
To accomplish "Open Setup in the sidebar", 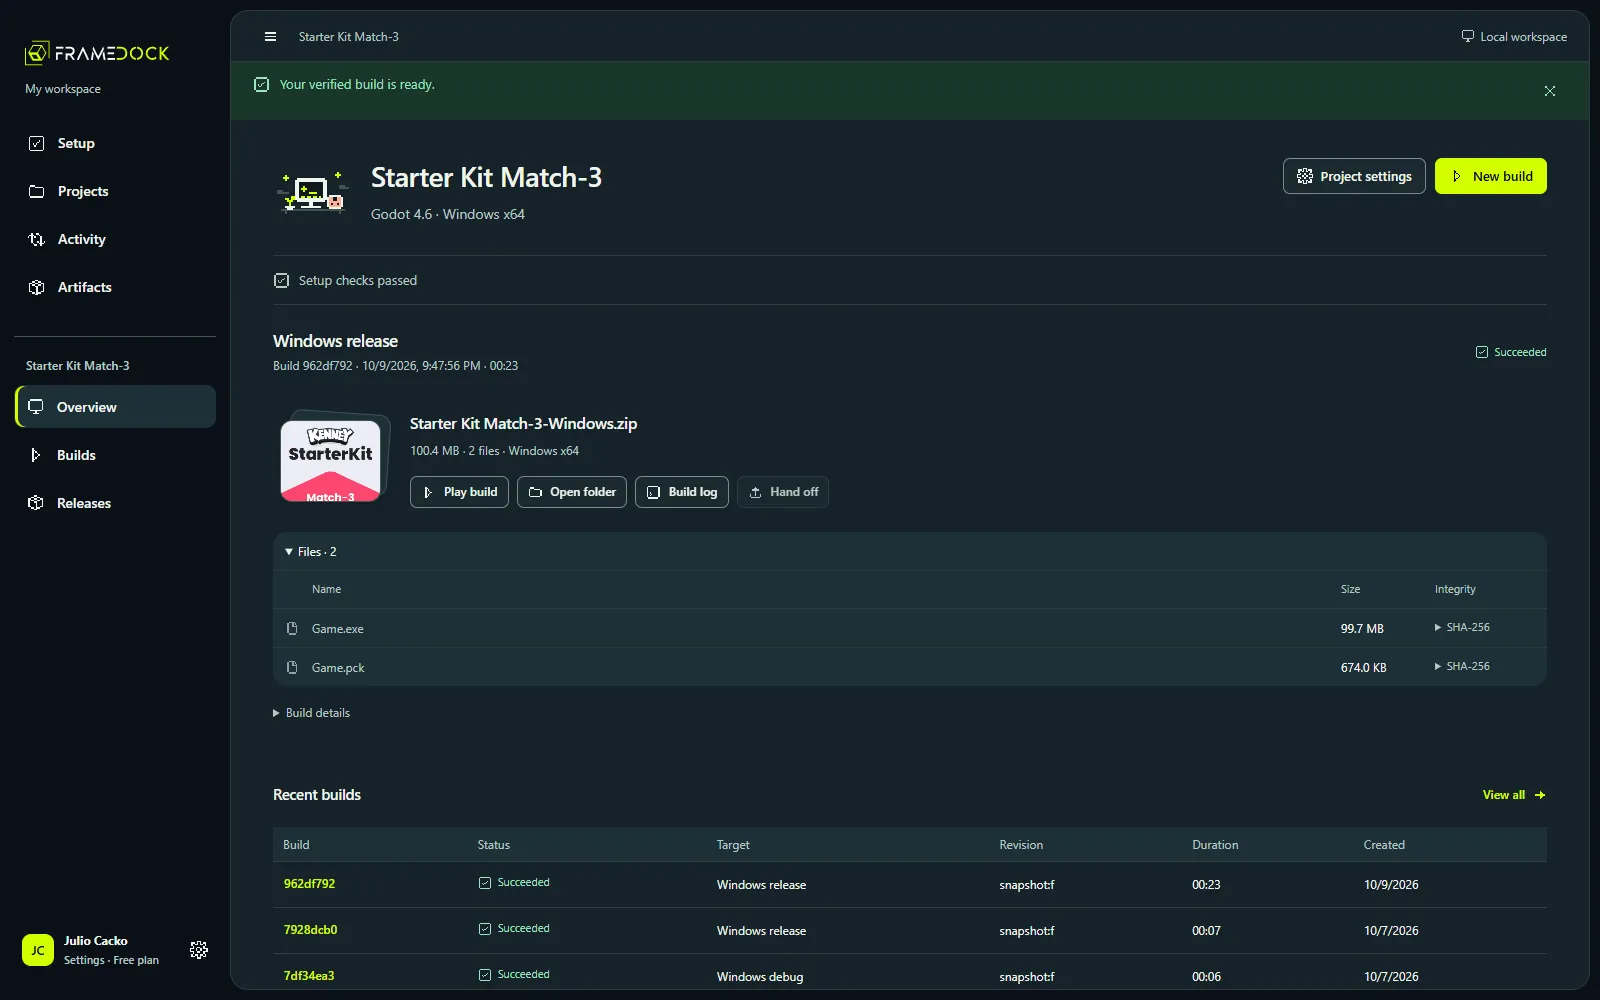I will pos(115,143).
